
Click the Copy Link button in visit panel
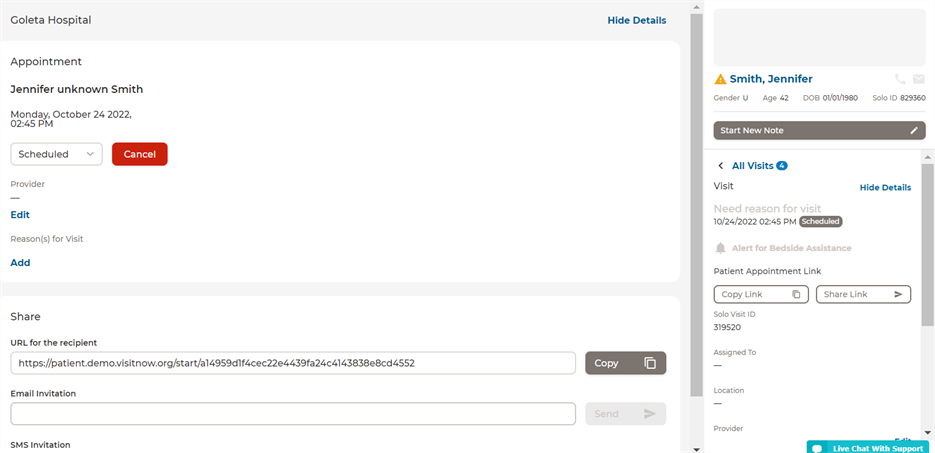click(760, 294)
